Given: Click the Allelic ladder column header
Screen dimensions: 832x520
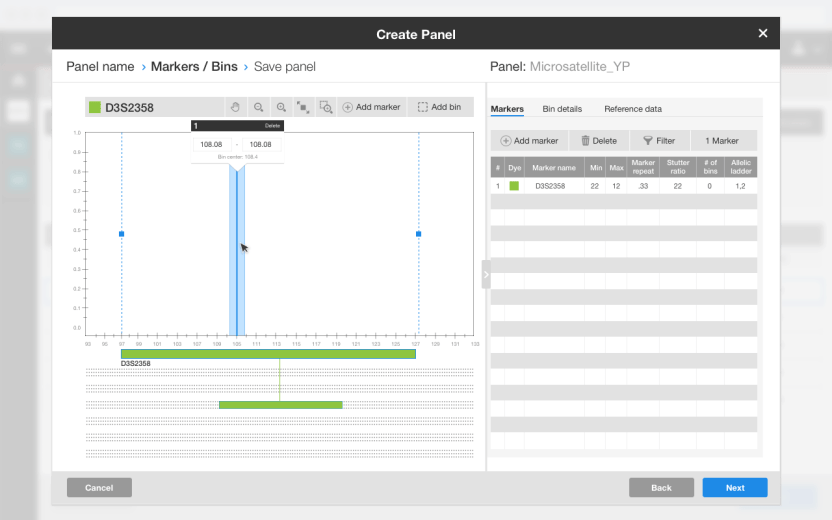Looking at the screenshot, I should (x=741, y=167).
